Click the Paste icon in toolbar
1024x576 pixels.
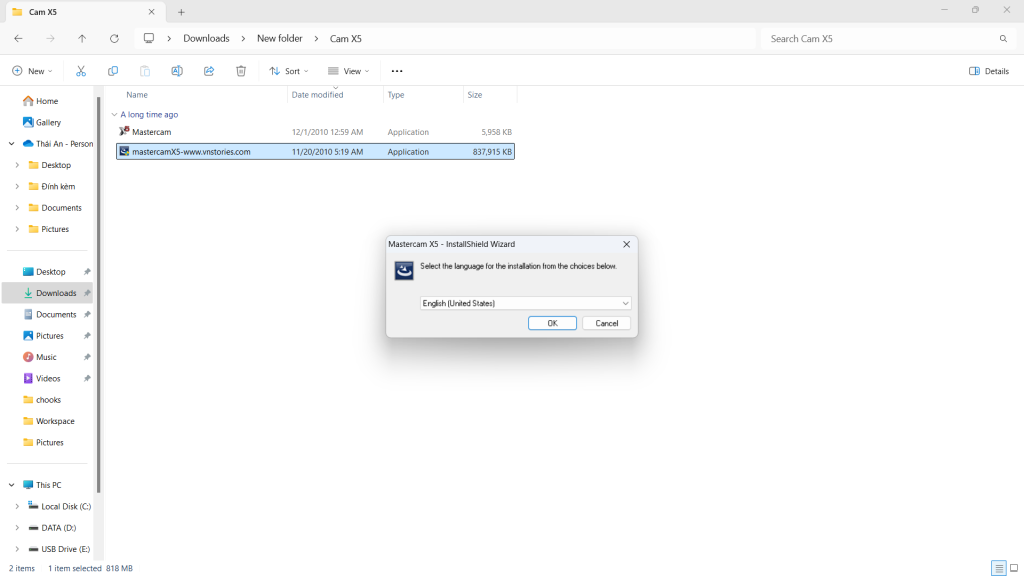tap(145, 71)
